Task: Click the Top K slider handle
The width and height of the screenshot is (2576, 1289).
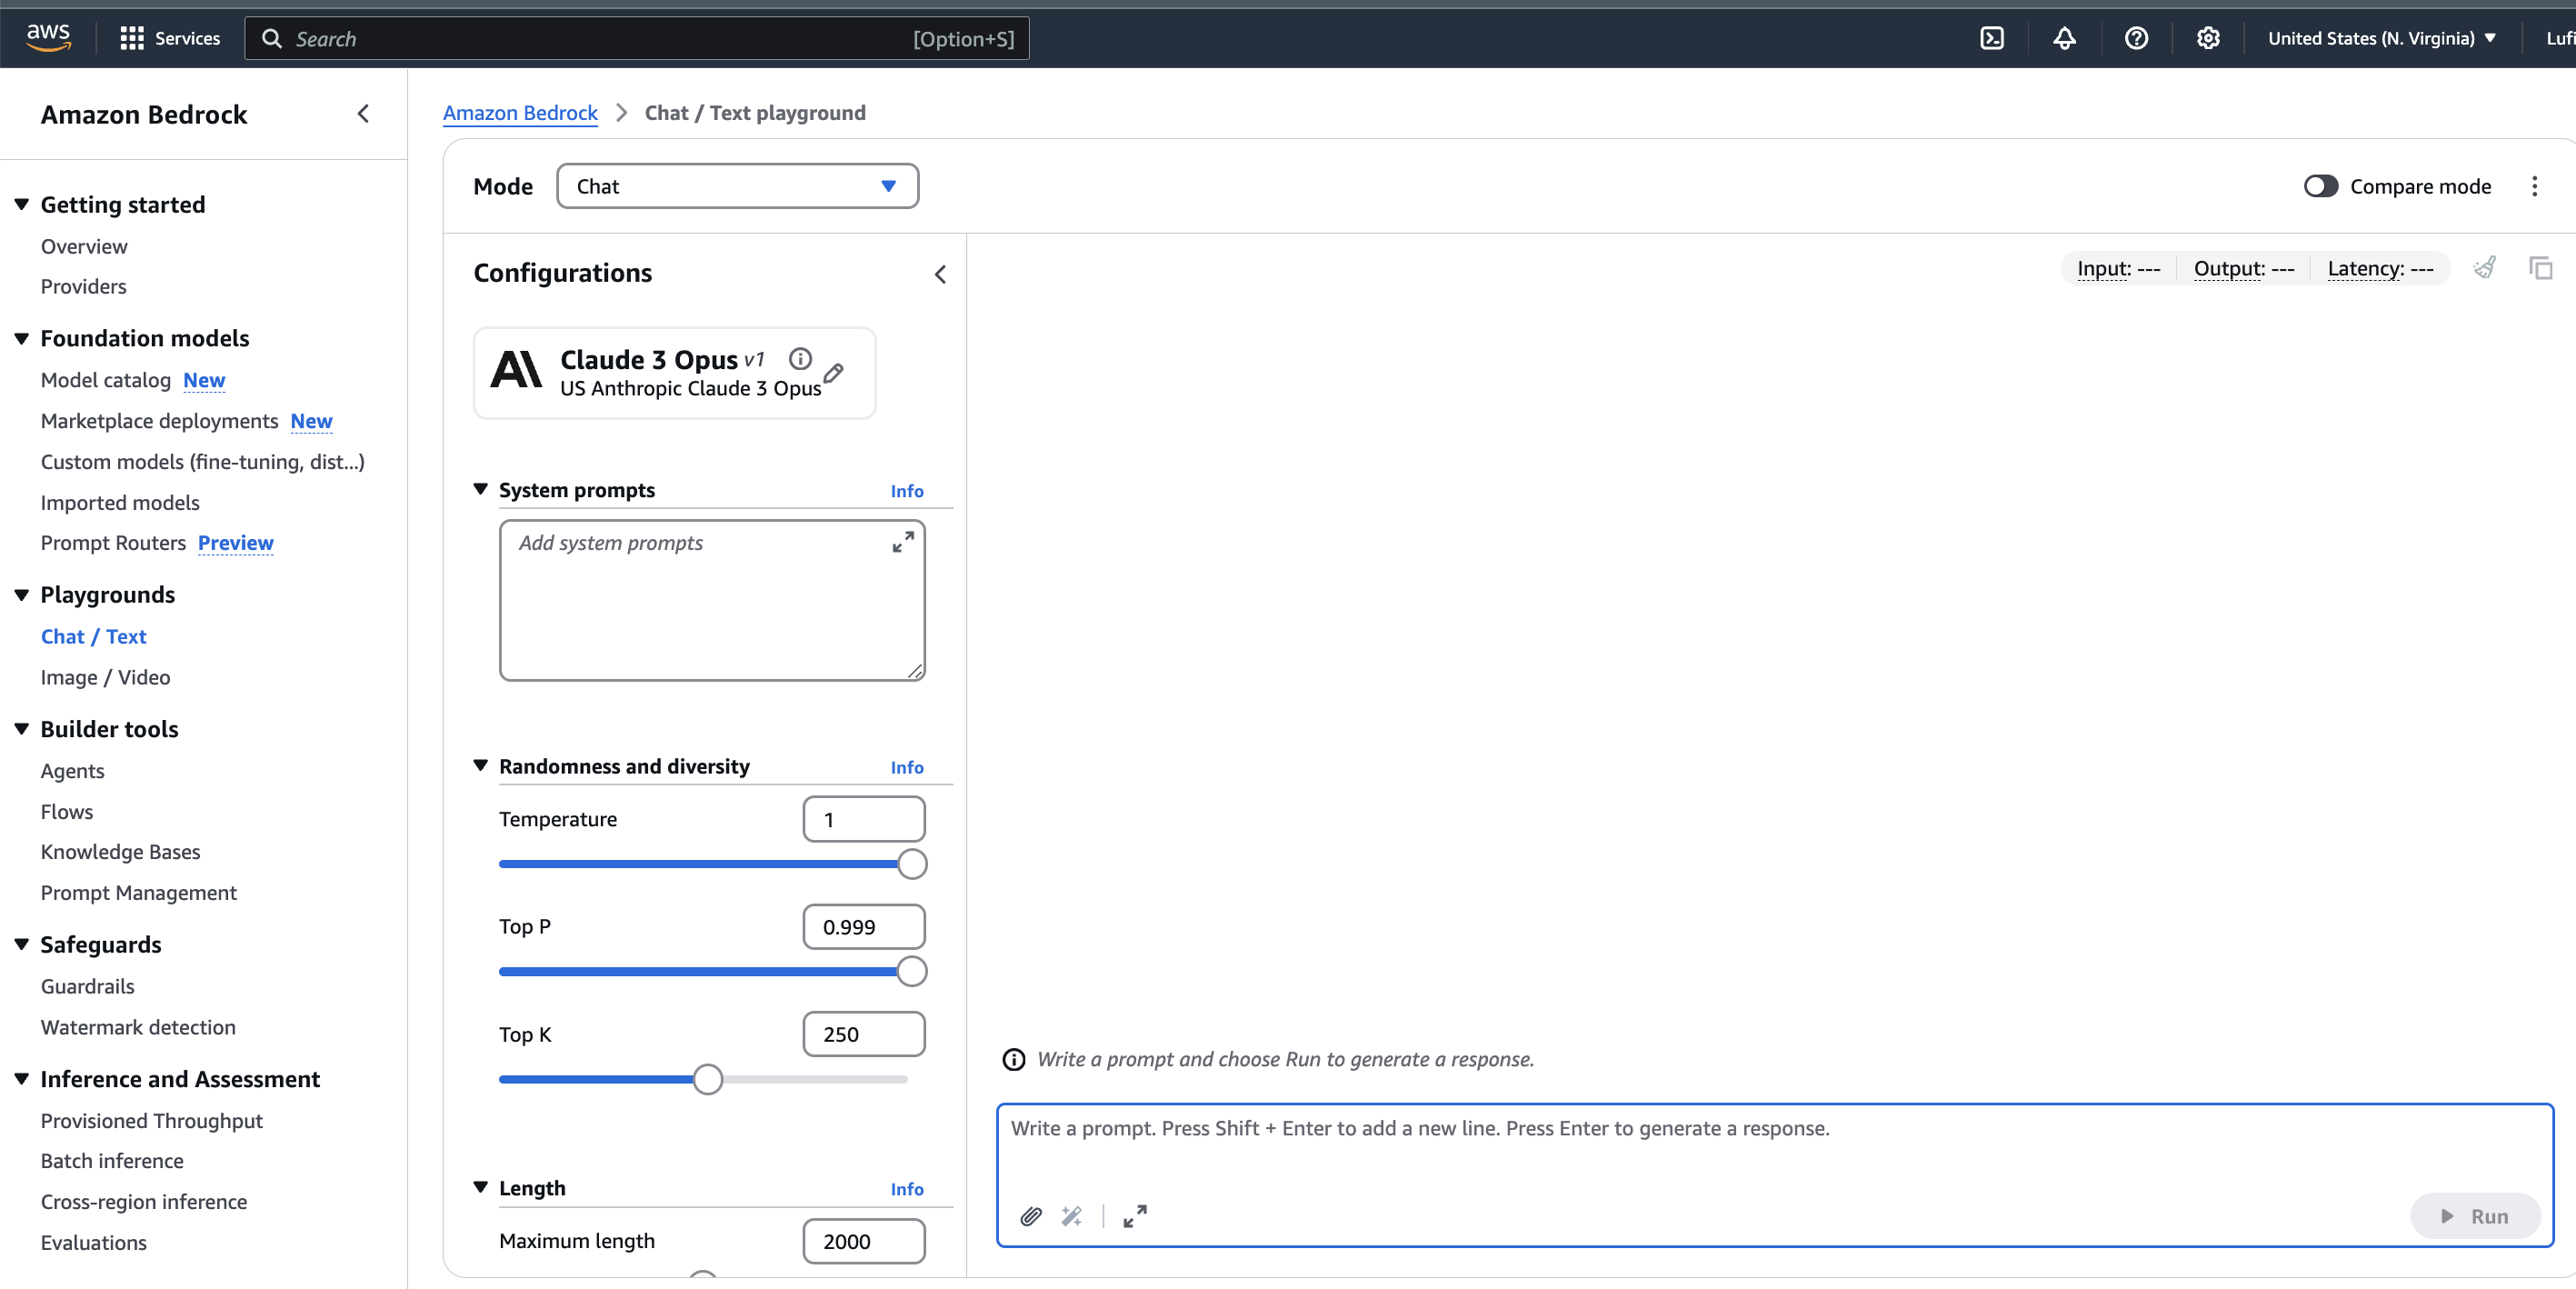Action: [x=707, y=1079]
